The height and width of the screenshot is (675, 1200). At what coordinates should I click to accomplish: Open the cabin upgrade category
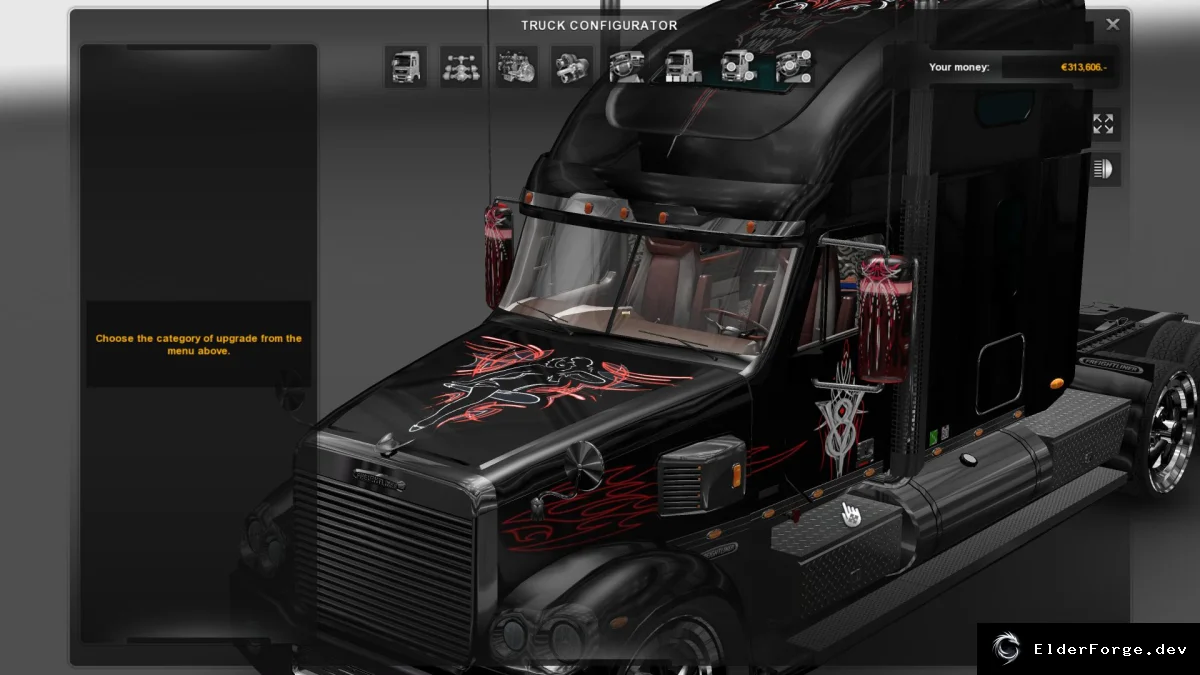[x=406, y=67]
